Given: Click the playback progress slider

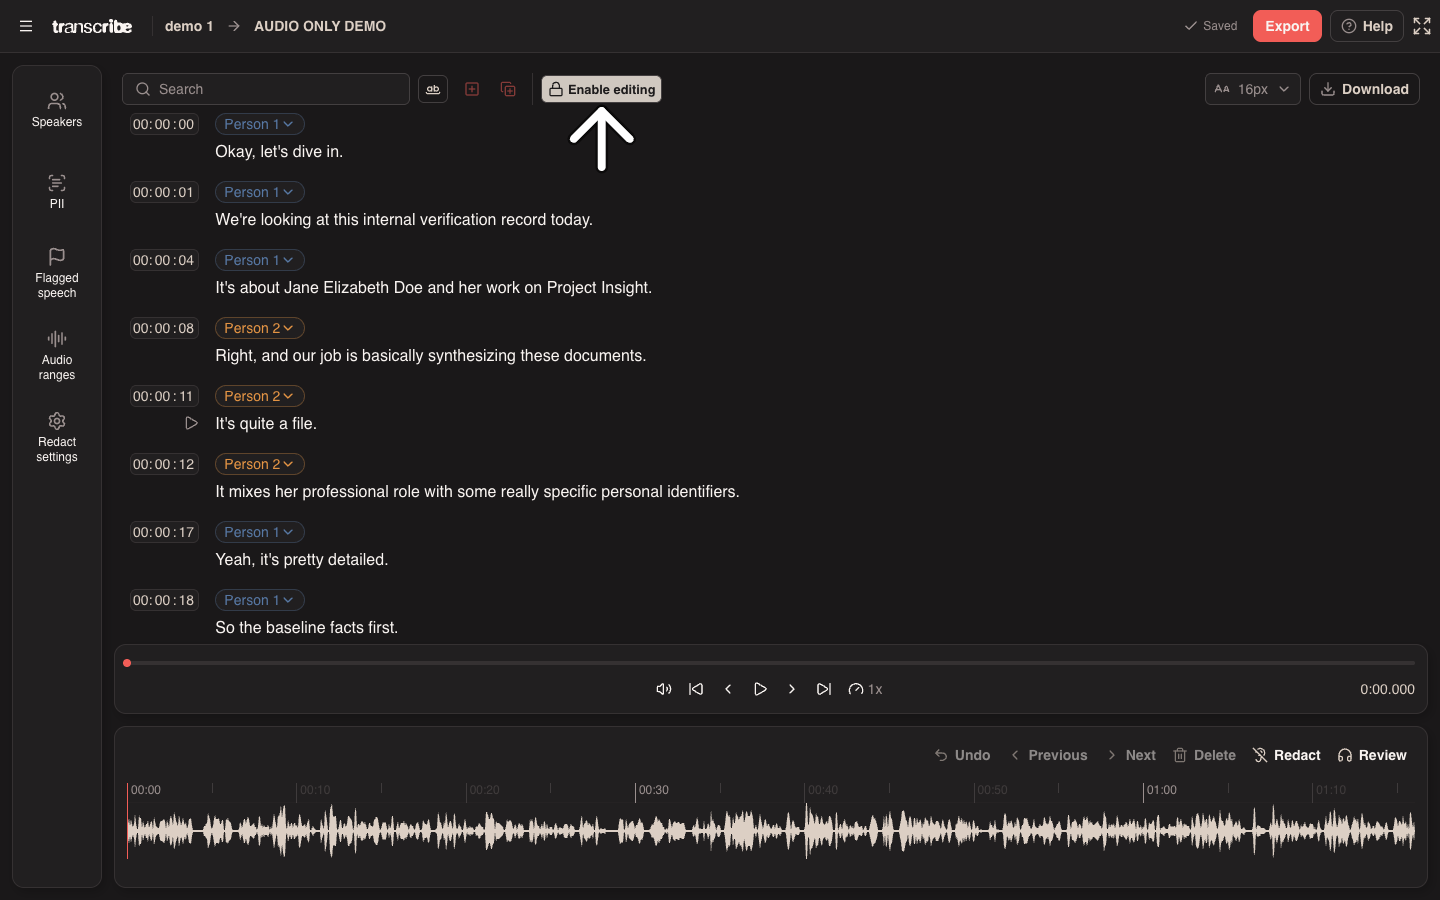Looking at the screenshot, I should [x=771, y=663].
